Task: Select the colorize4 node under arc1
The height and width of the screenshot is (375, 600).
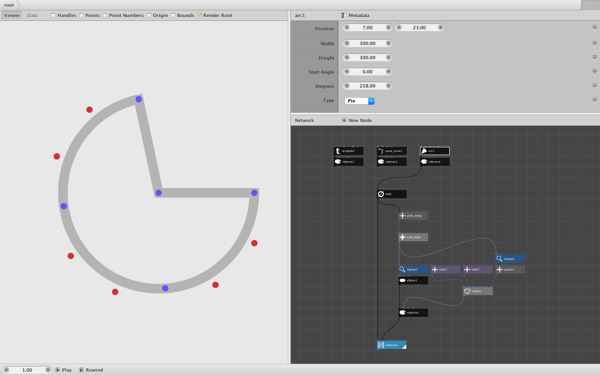Action: tap(435, 162)
